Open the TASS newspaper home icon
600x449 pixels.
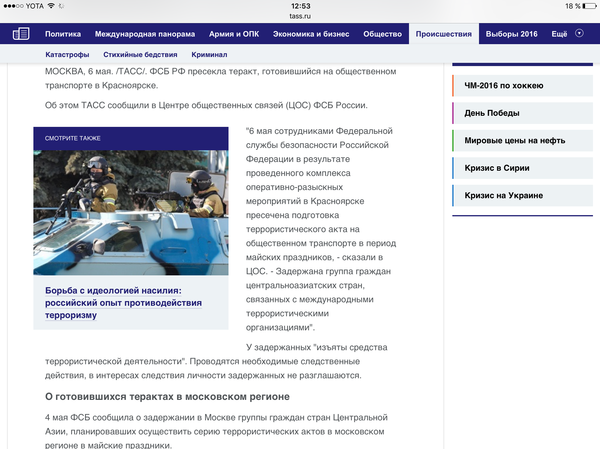(x=21, y=34)
